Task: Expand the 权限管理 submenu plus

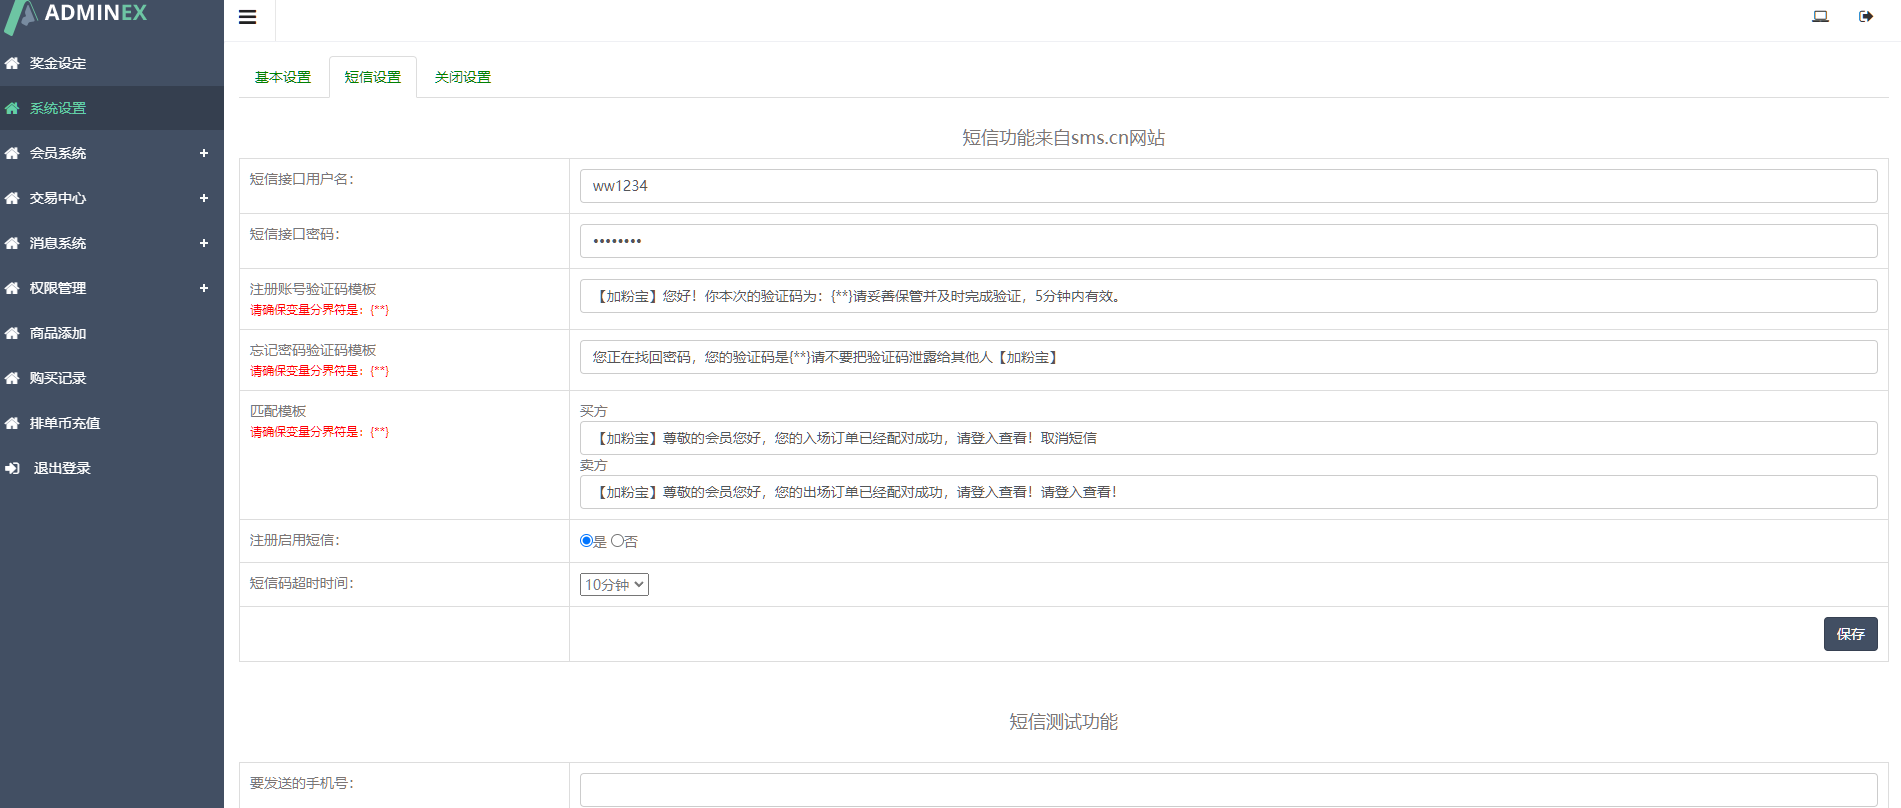Action: pyautogui.click(x=203, y=288)
